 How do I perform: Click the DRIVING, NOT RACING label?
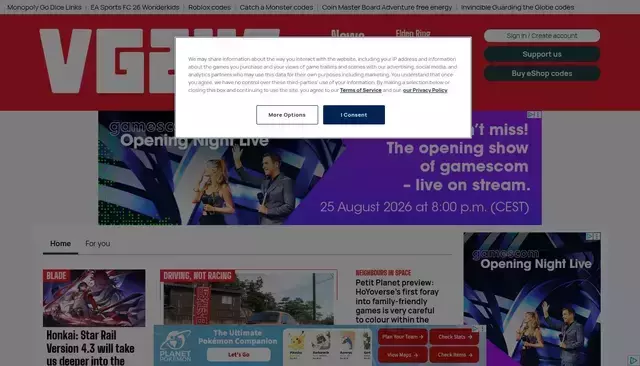[x=198, y=276]
